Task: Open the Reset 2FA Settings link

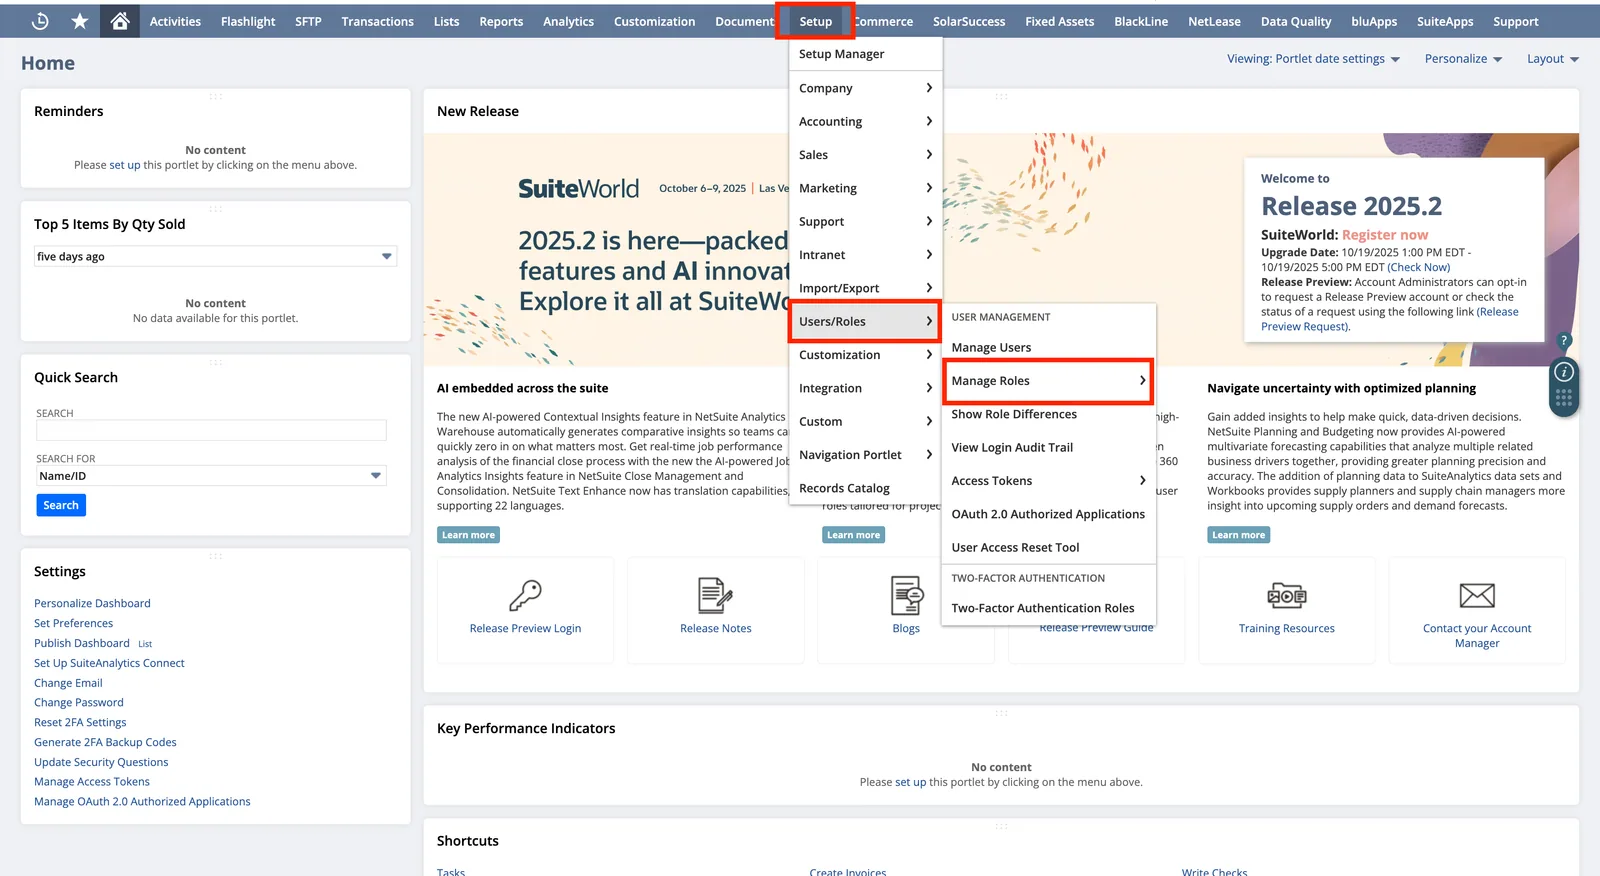Action: [80, 722]
